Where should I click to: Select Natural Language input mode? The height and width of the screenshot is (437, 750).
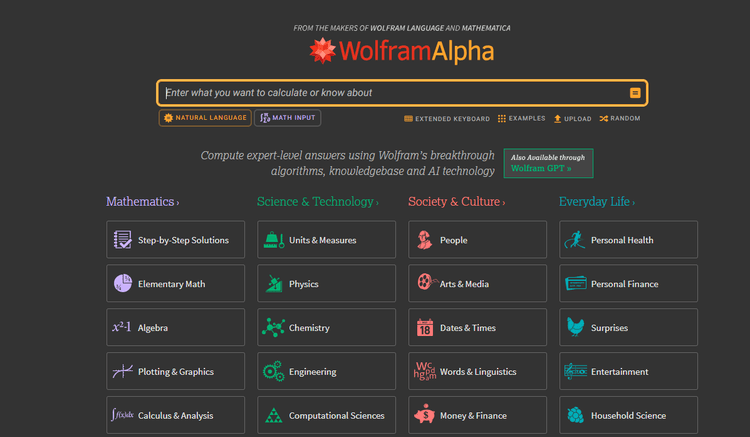point(205,118)
